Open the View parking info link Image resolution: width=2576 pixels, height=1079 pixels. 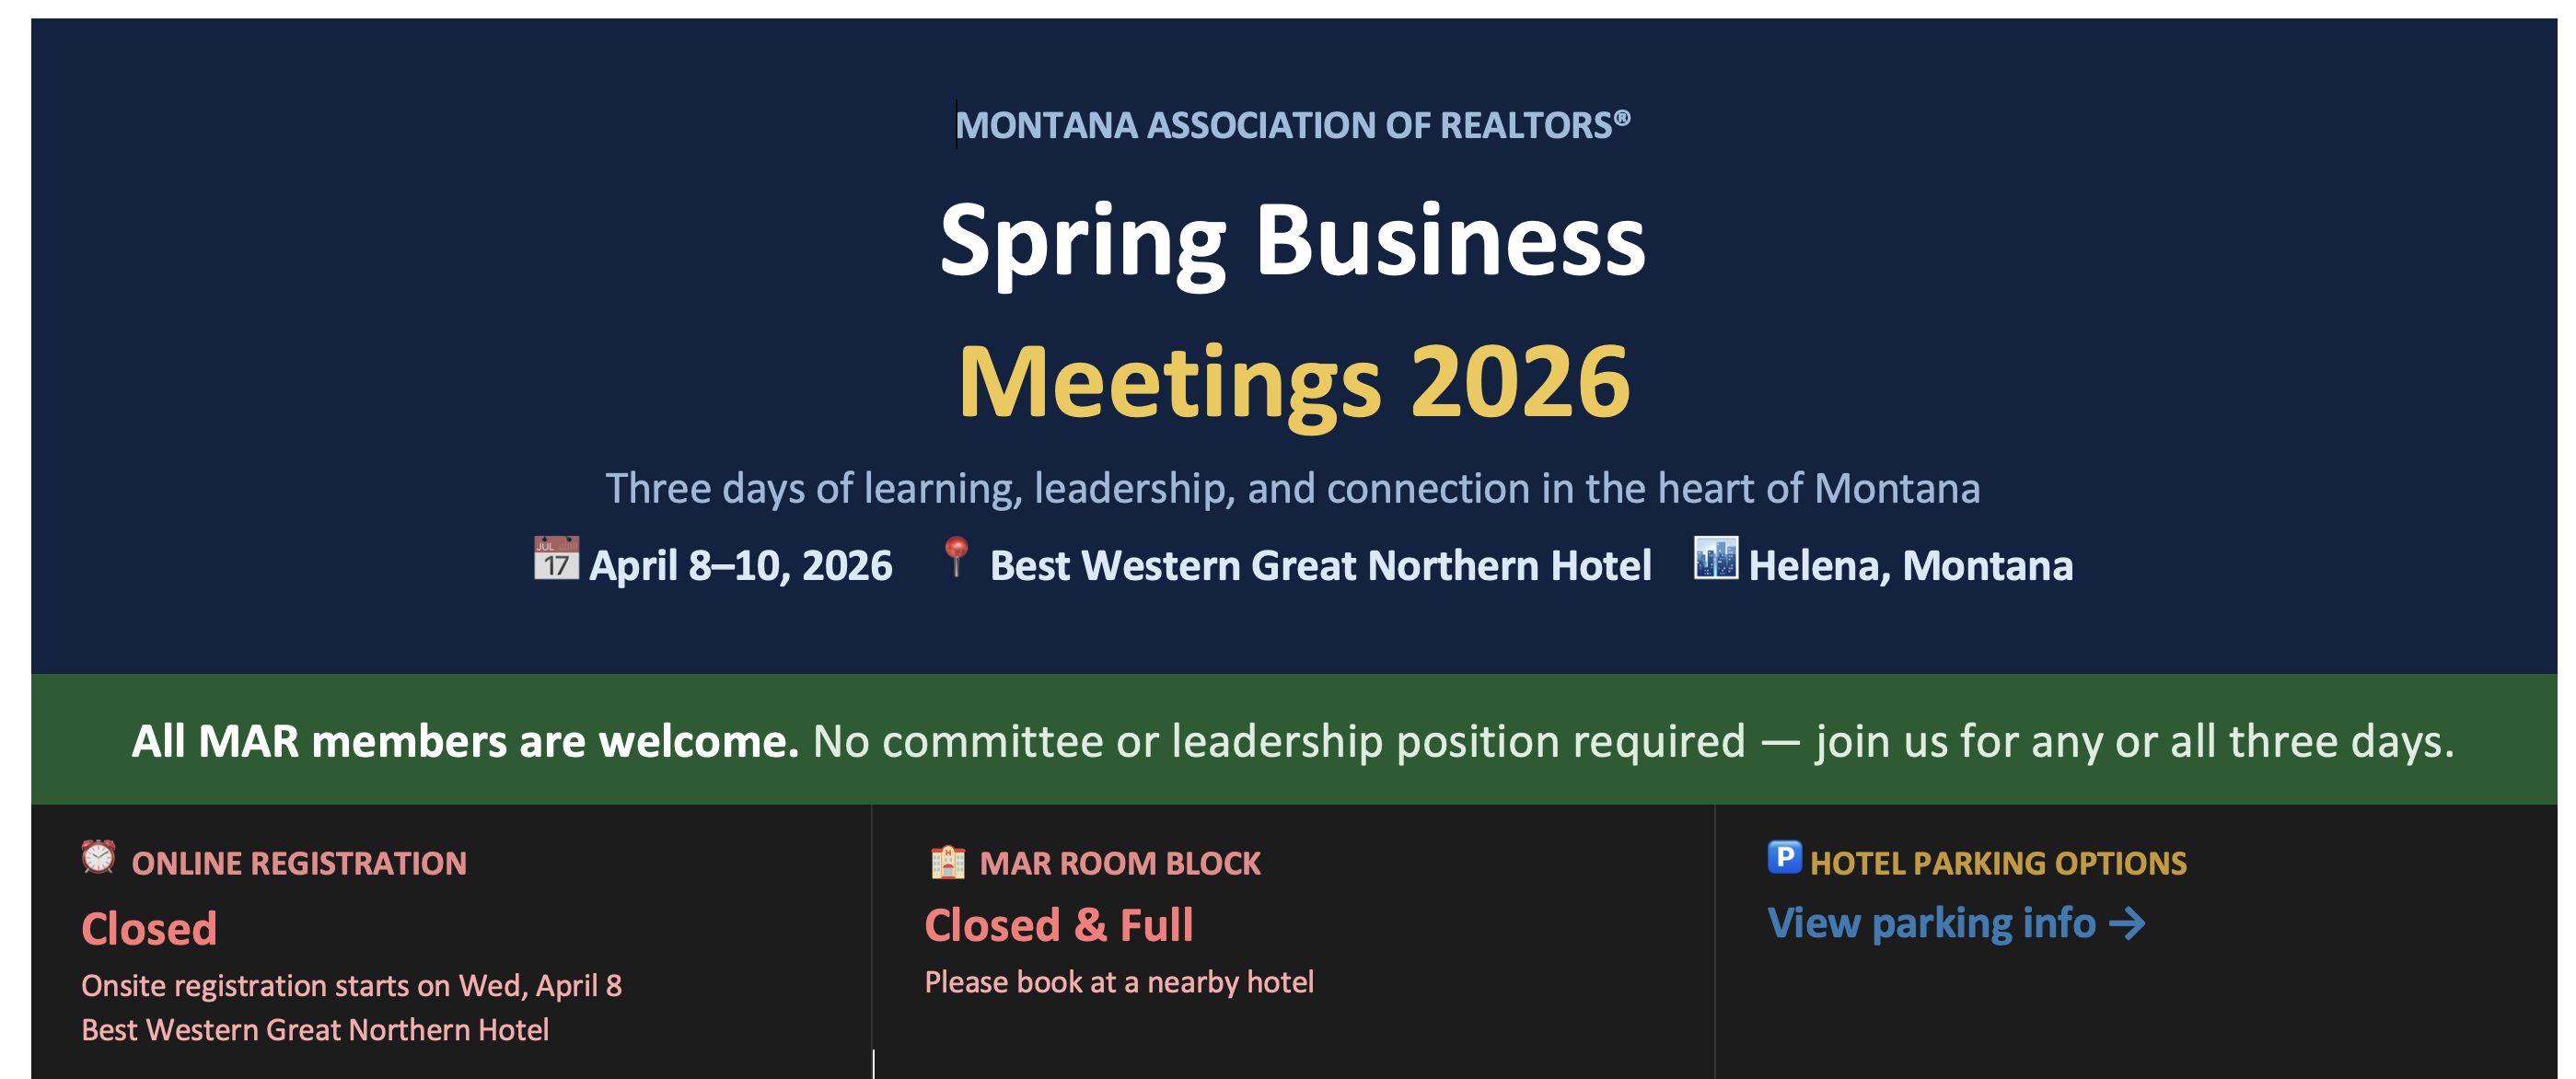pos(1931,923)
